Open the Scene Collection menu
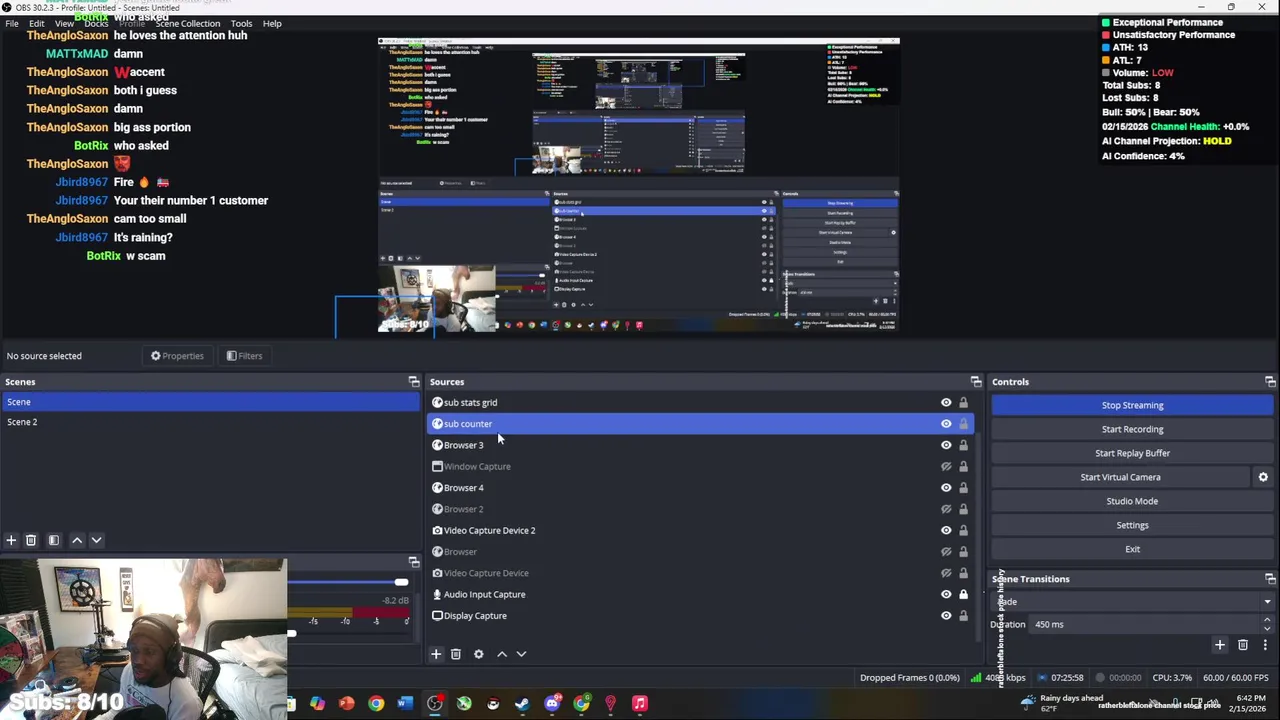This screenshot has height=720, width=1280. pos(187,23)
